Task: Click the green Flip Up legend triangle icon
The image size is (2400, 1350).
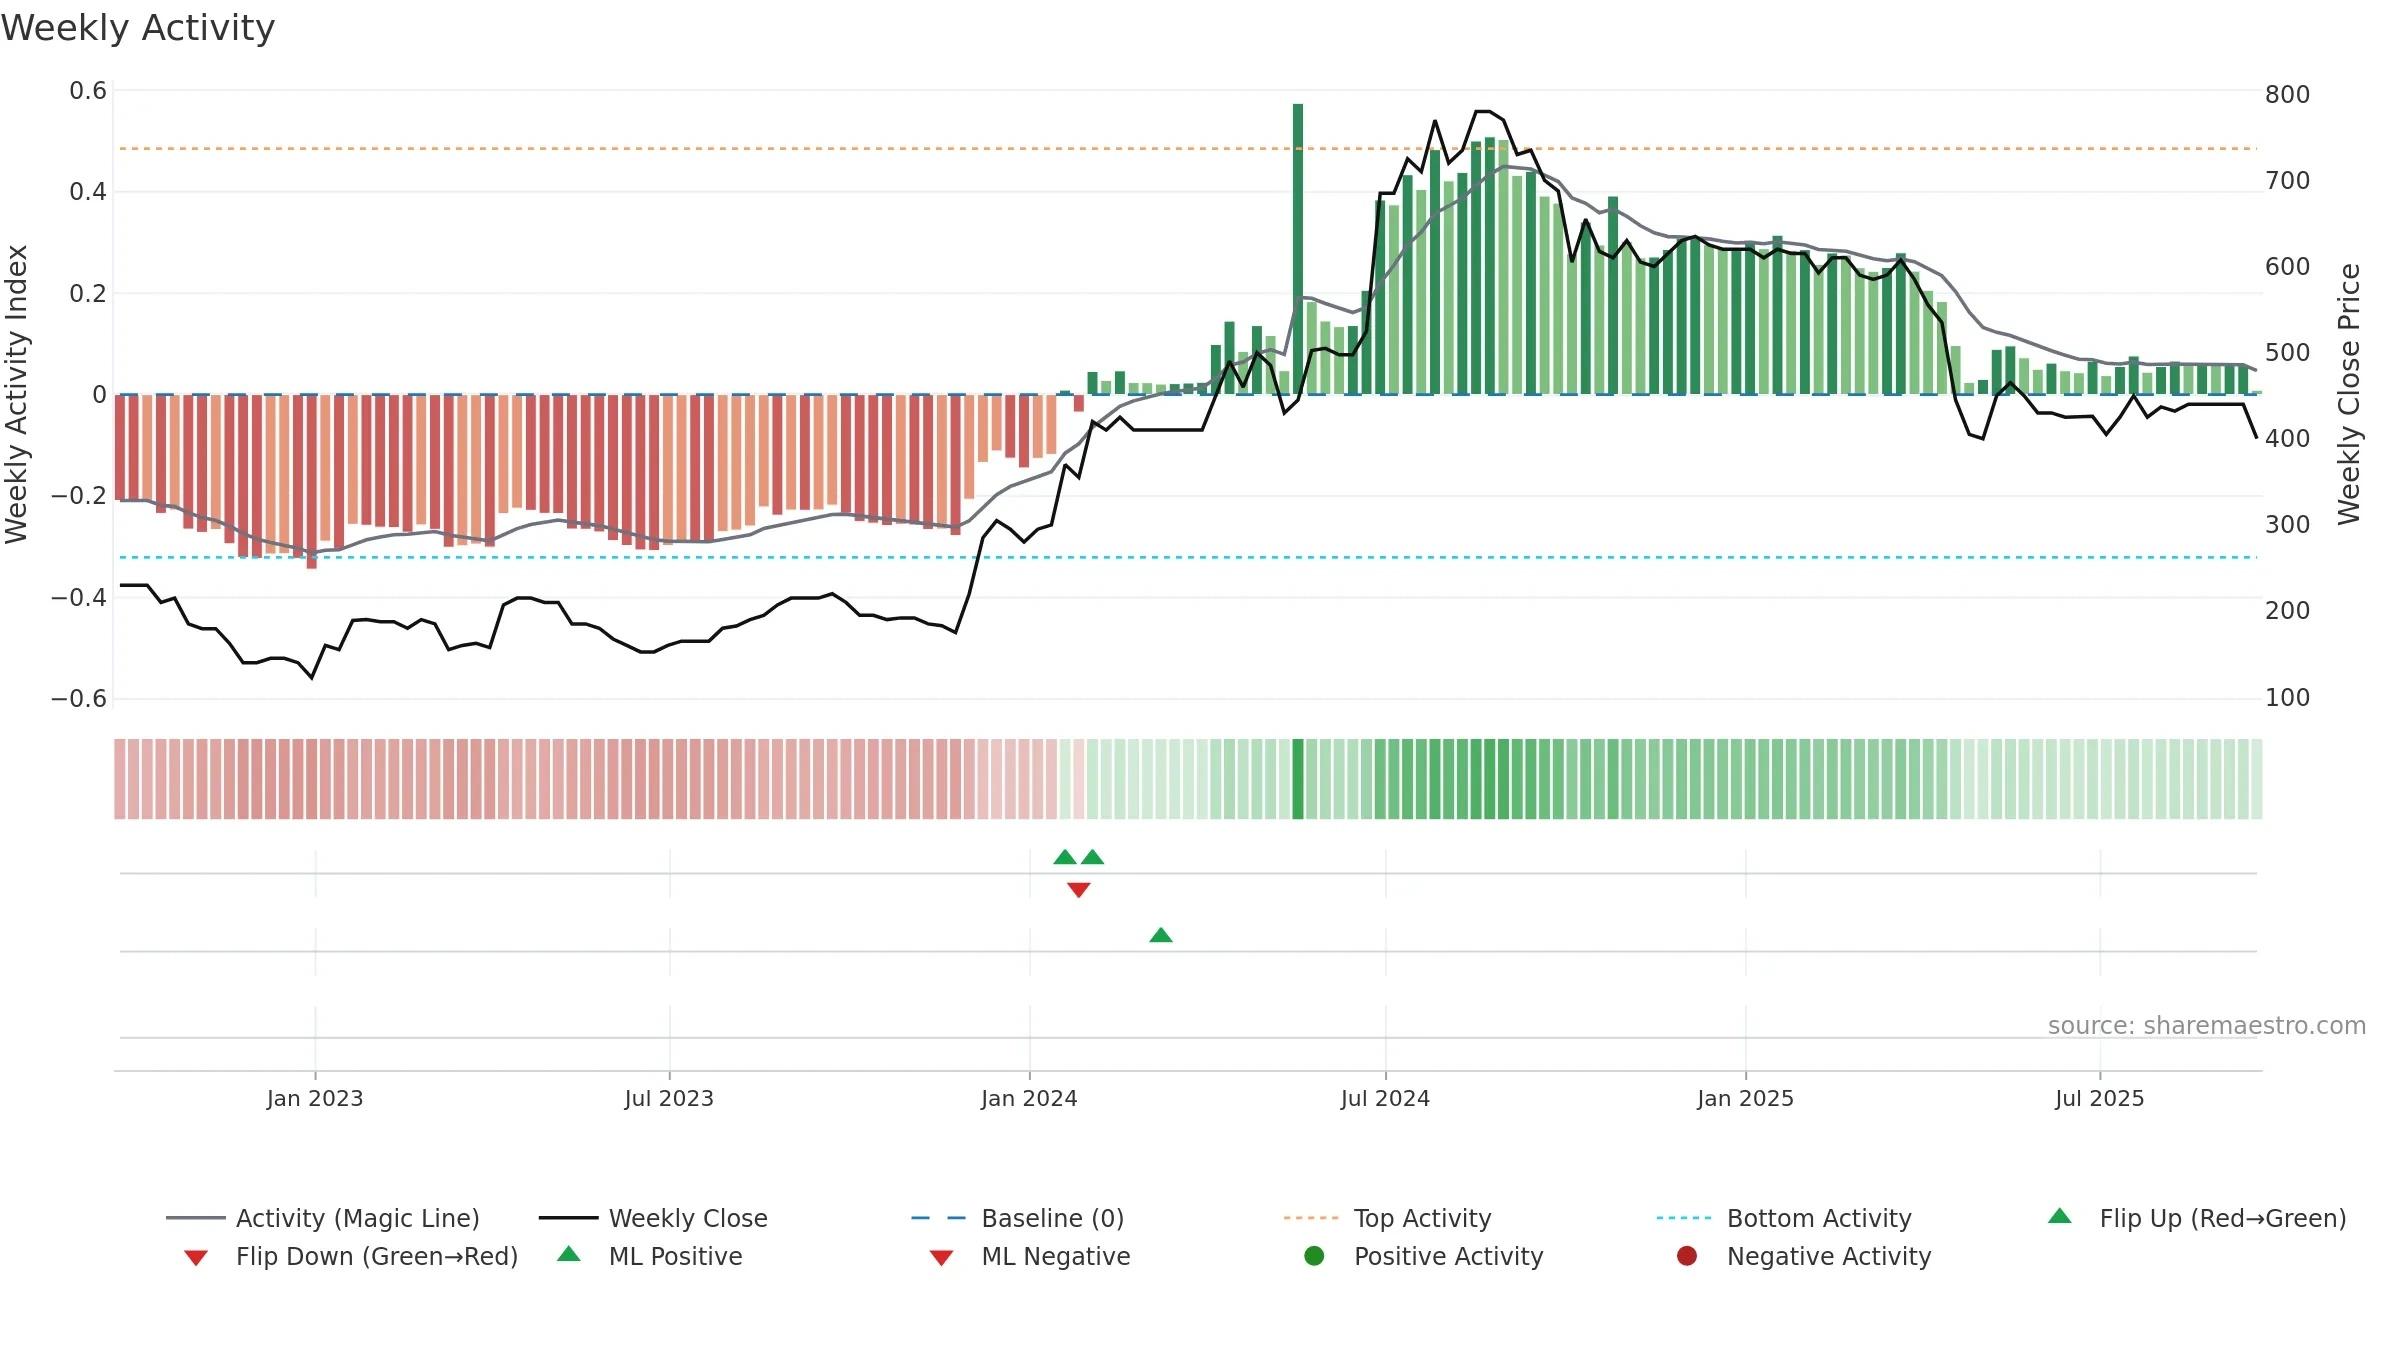Action: [2060, 1216]
